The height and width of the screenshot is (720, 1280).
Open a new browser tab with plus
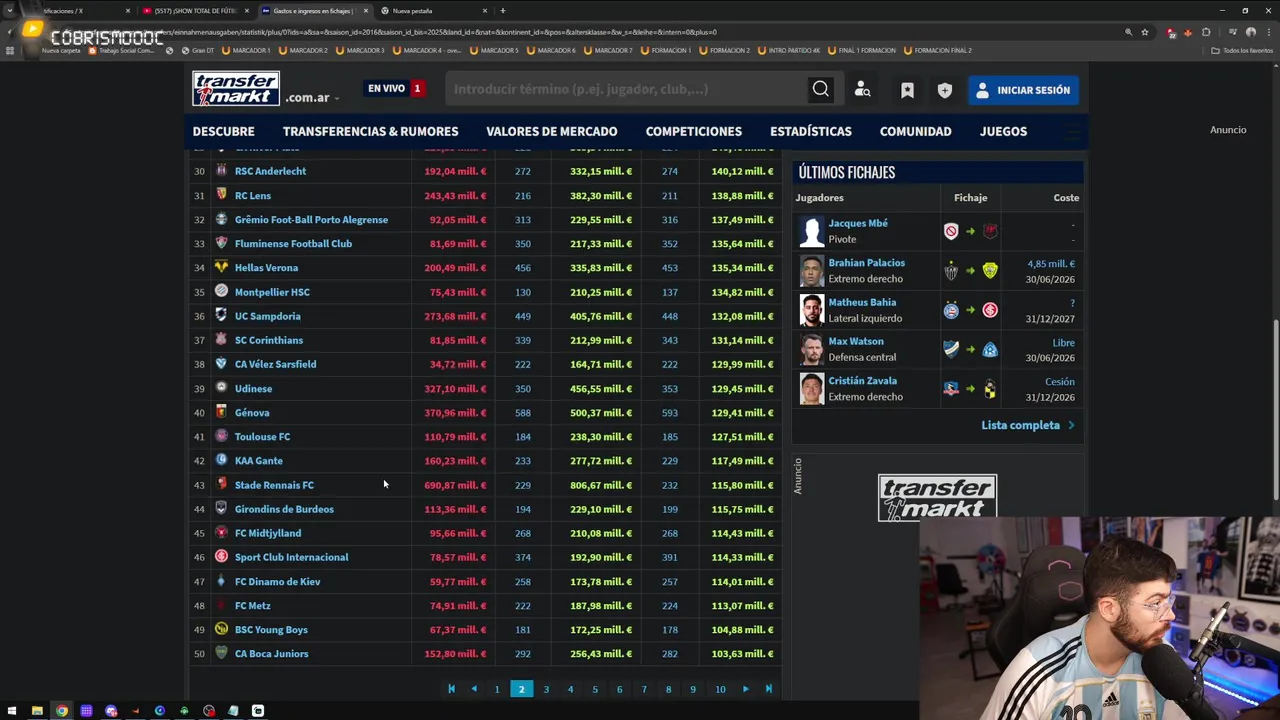click(x=503, y=11)
